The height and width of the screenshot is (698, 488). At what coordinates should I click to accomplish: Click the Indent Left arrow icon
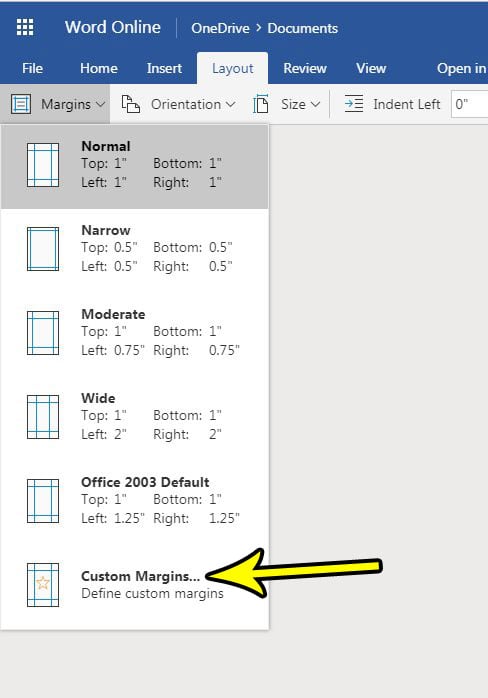point(354,104)
